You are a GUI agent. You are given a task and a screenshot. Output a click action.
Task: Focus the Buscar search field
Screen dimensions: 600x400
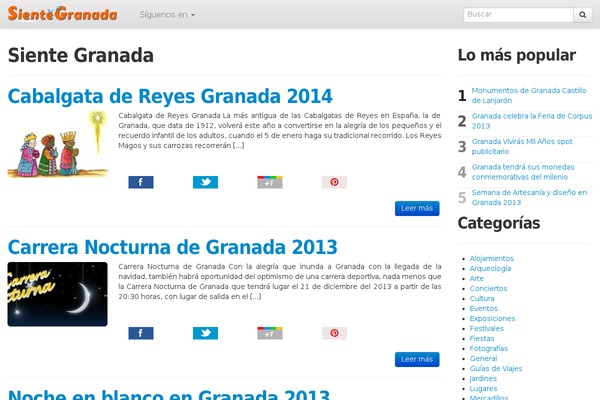[x=518, y=15]
